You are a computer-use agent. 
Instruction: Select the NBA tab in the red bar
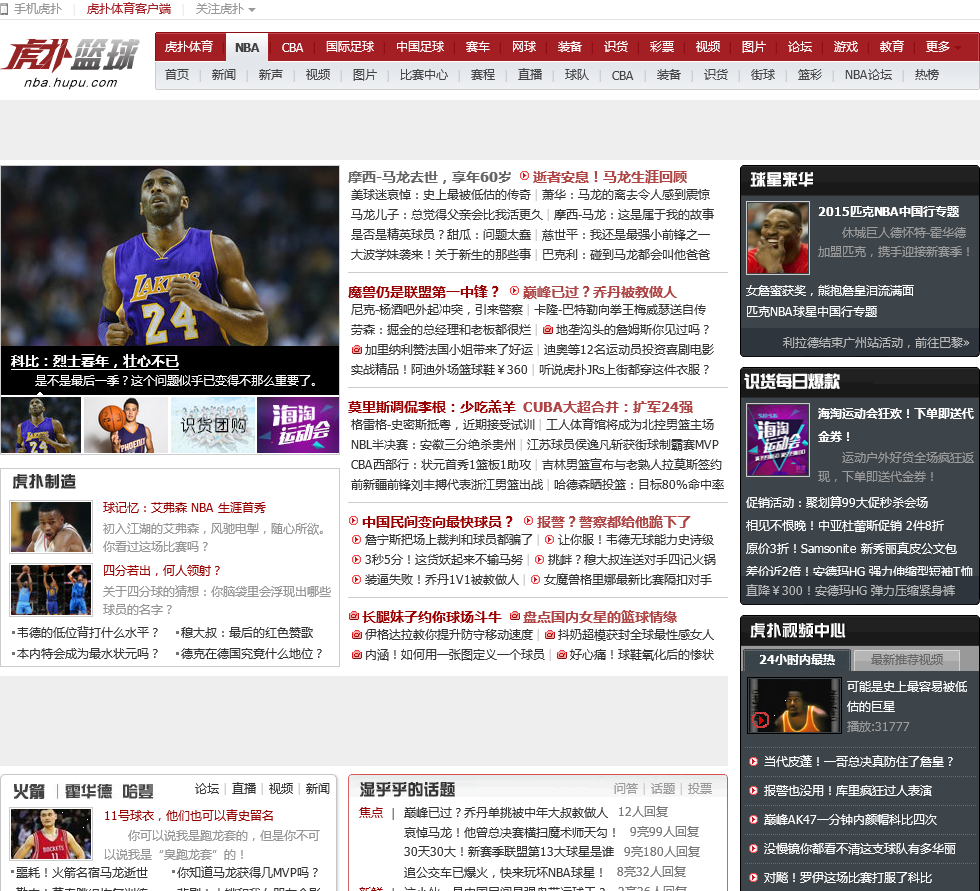click(247, 47)
